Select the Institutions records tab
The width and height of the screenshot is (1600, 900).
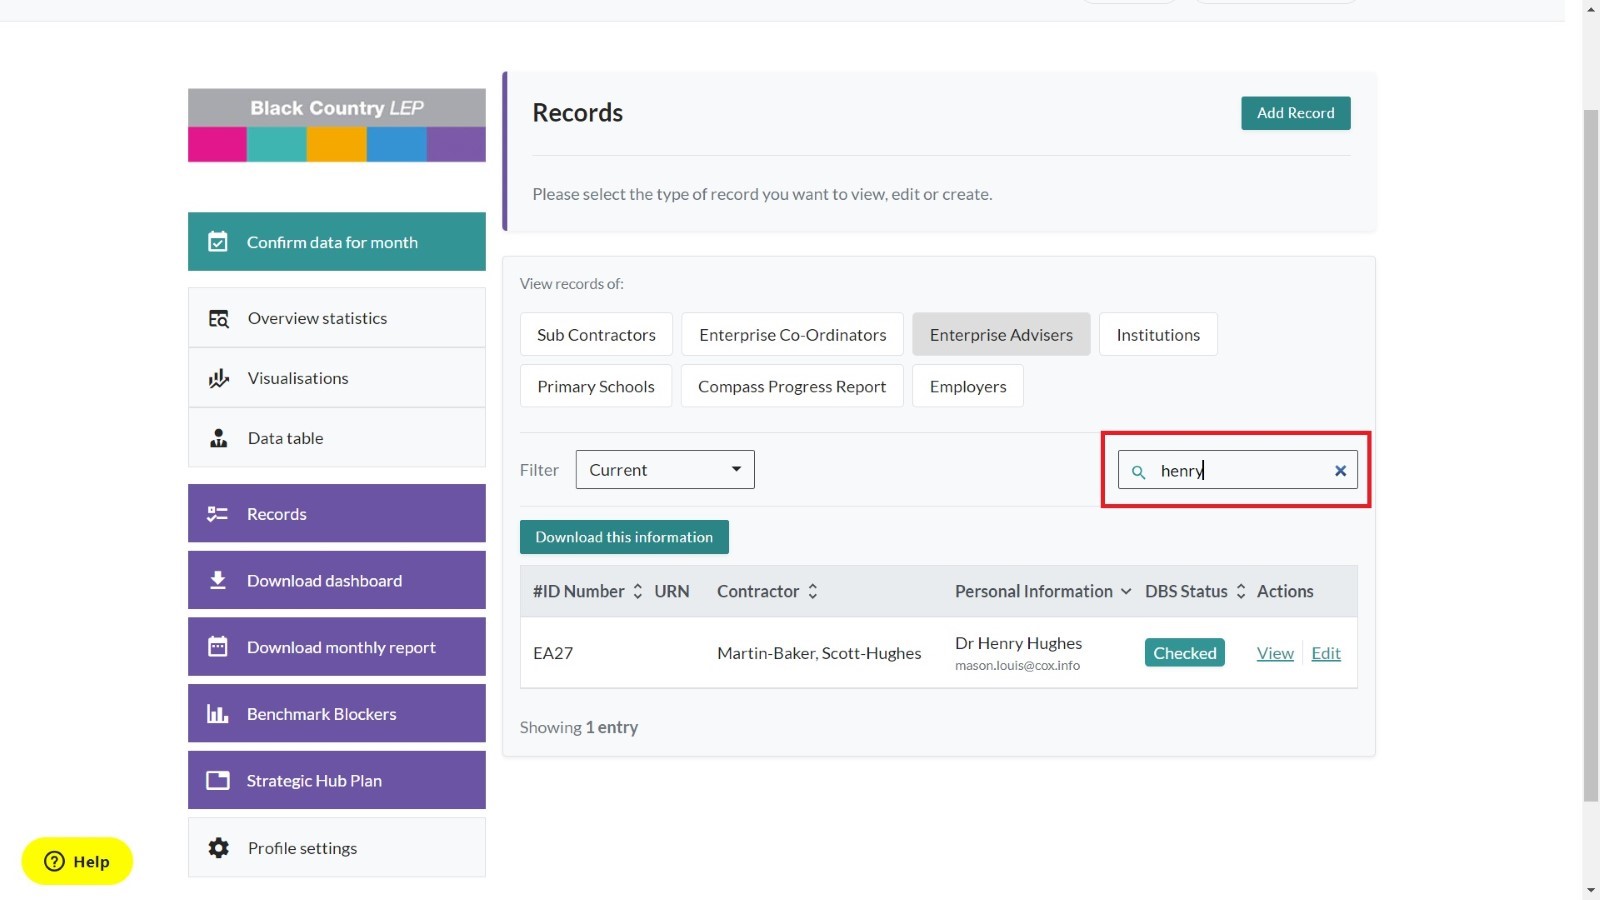[x=1157, y=335]
